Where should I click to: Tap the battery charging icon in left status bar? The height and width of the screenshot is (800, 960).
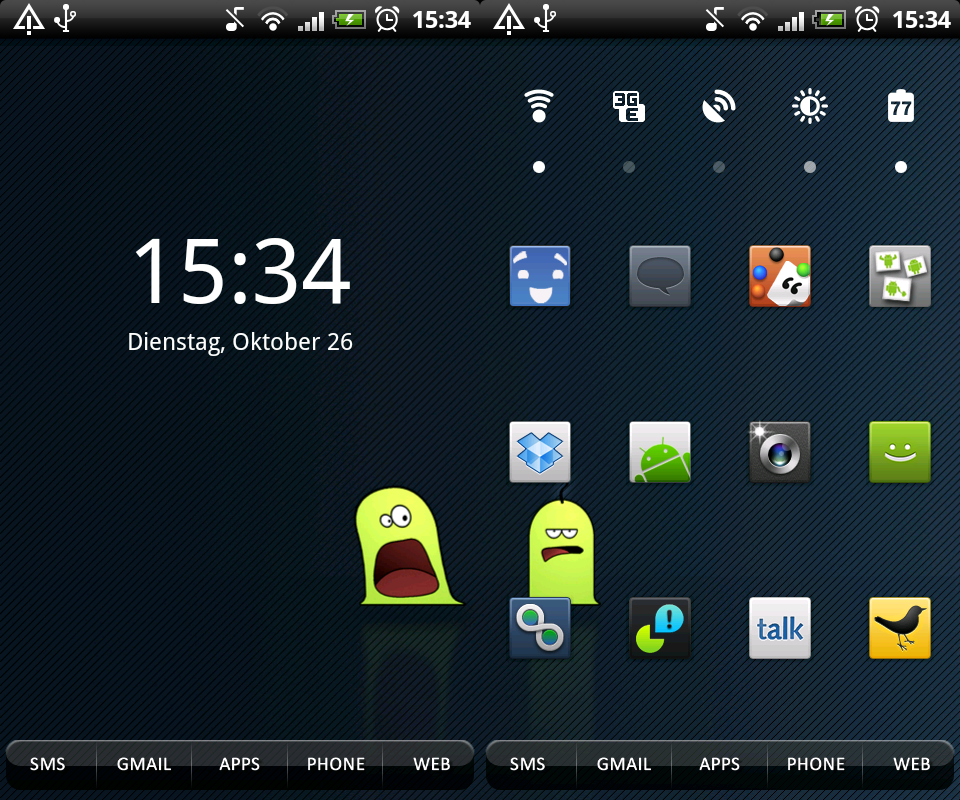[349, 20]
